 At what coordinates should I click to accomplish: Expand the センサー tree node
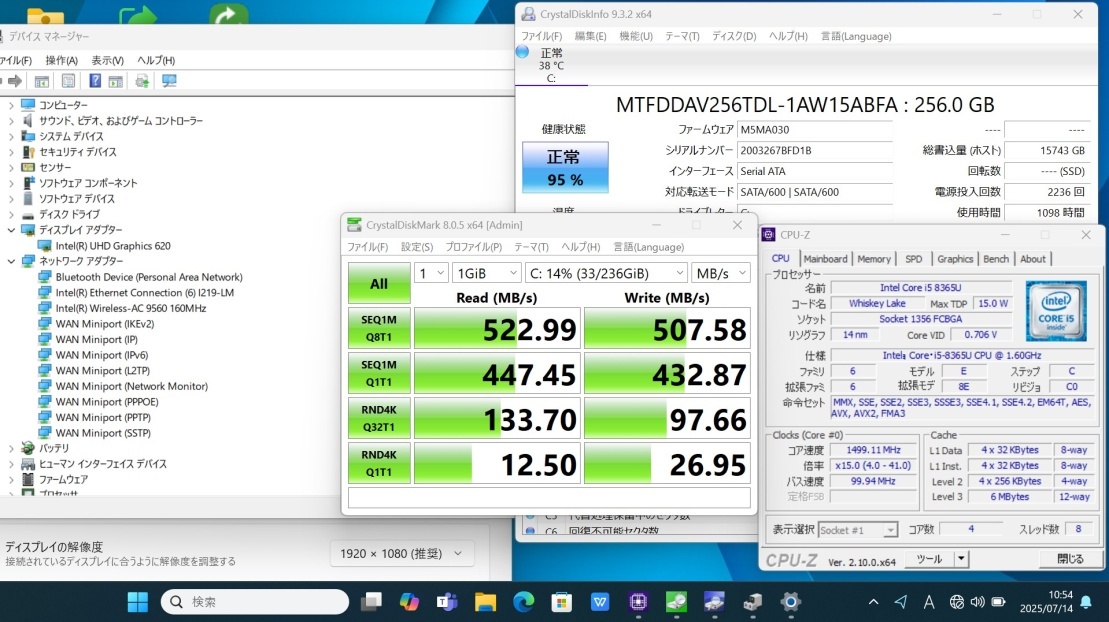[11, 168]
